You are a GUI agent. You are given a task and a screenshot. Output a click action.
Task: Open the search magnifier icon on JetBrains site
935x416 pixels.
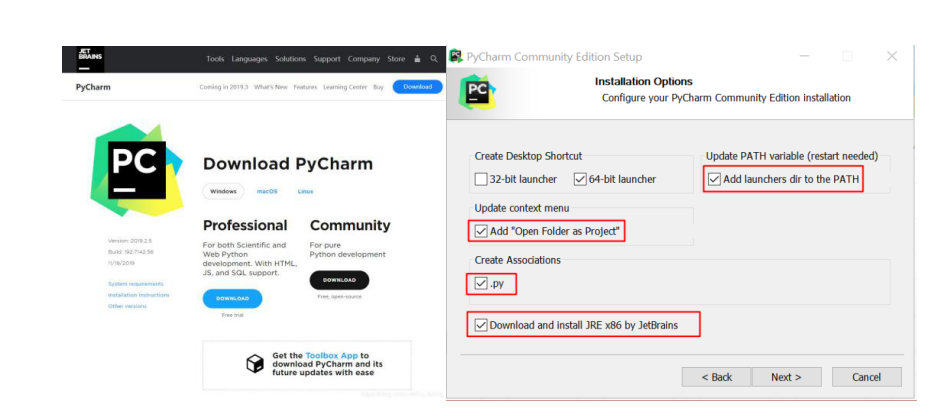pos(434,59)
